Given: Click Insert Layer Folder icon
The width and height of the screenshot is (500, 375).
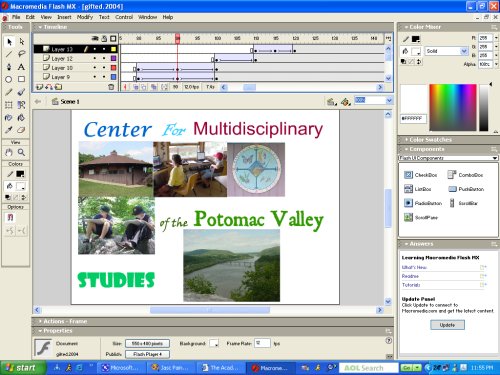Looking at the screenshot, I should 58,87.
